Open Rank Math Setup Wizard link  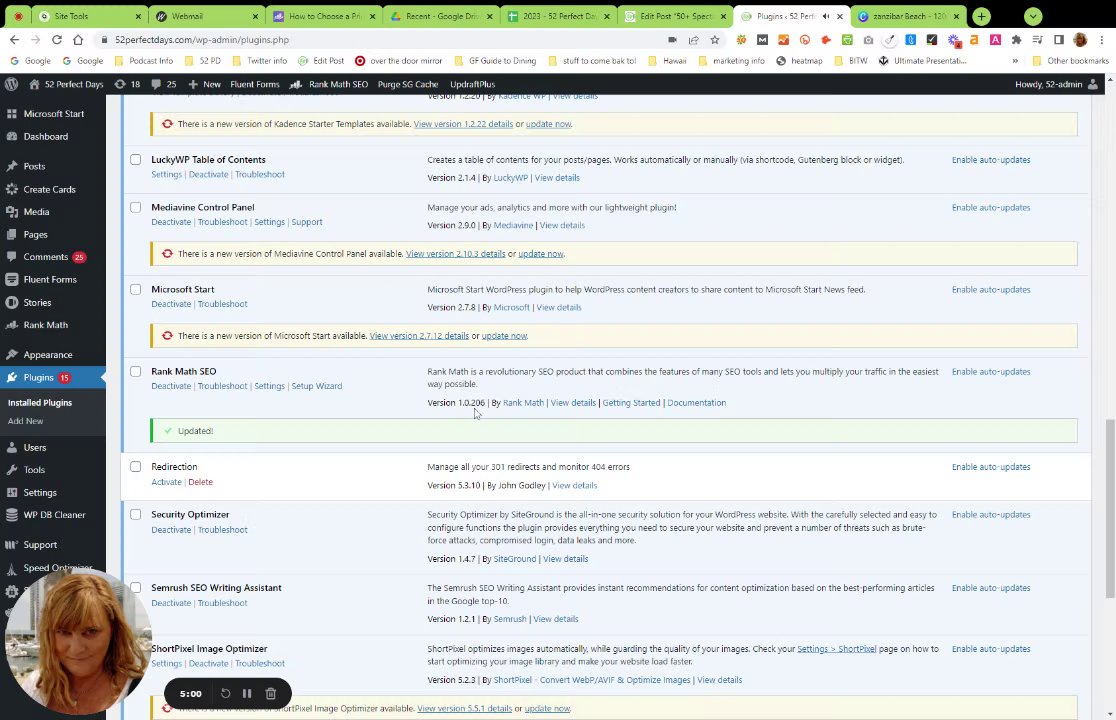coord(317,386)
